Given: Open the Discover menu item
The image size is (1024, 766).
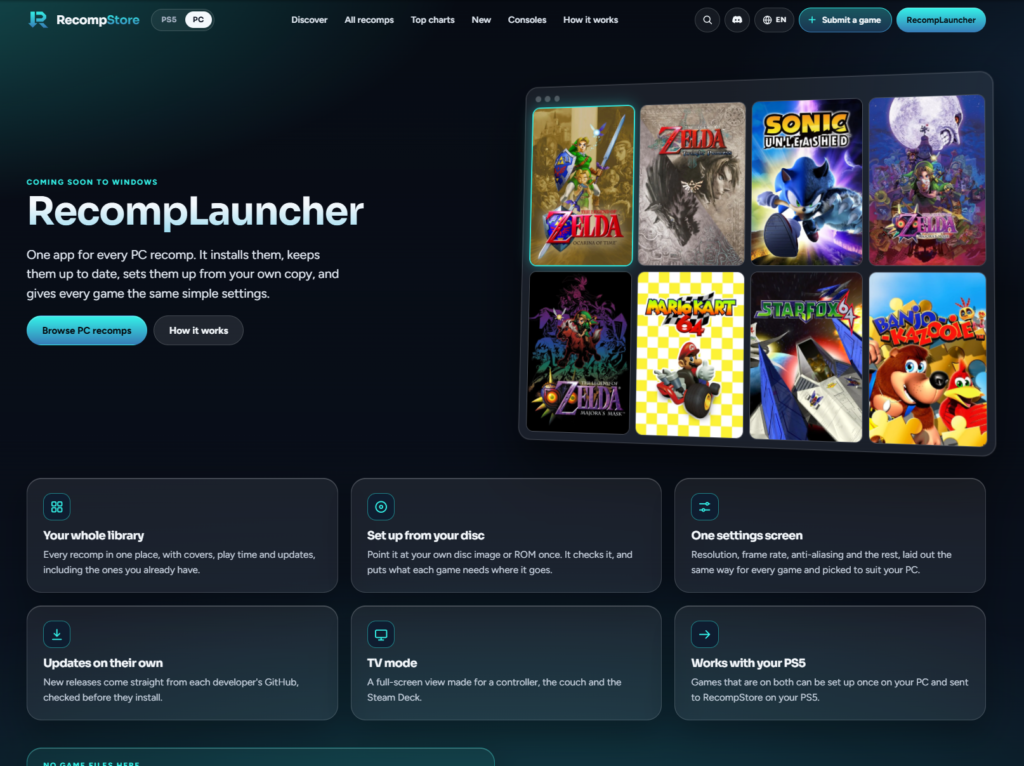Looking at the screenshot, I should 310,20.
